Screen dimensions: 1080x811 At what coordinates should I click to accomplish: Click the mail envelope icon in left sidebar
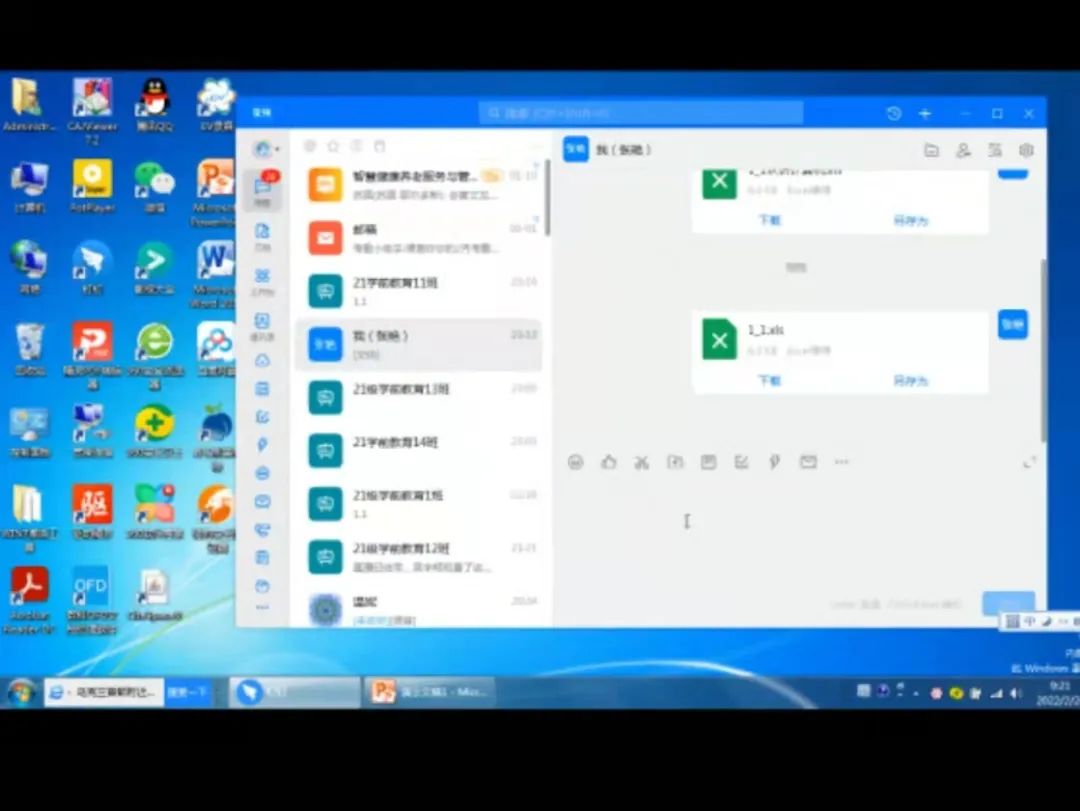point(262,501)
